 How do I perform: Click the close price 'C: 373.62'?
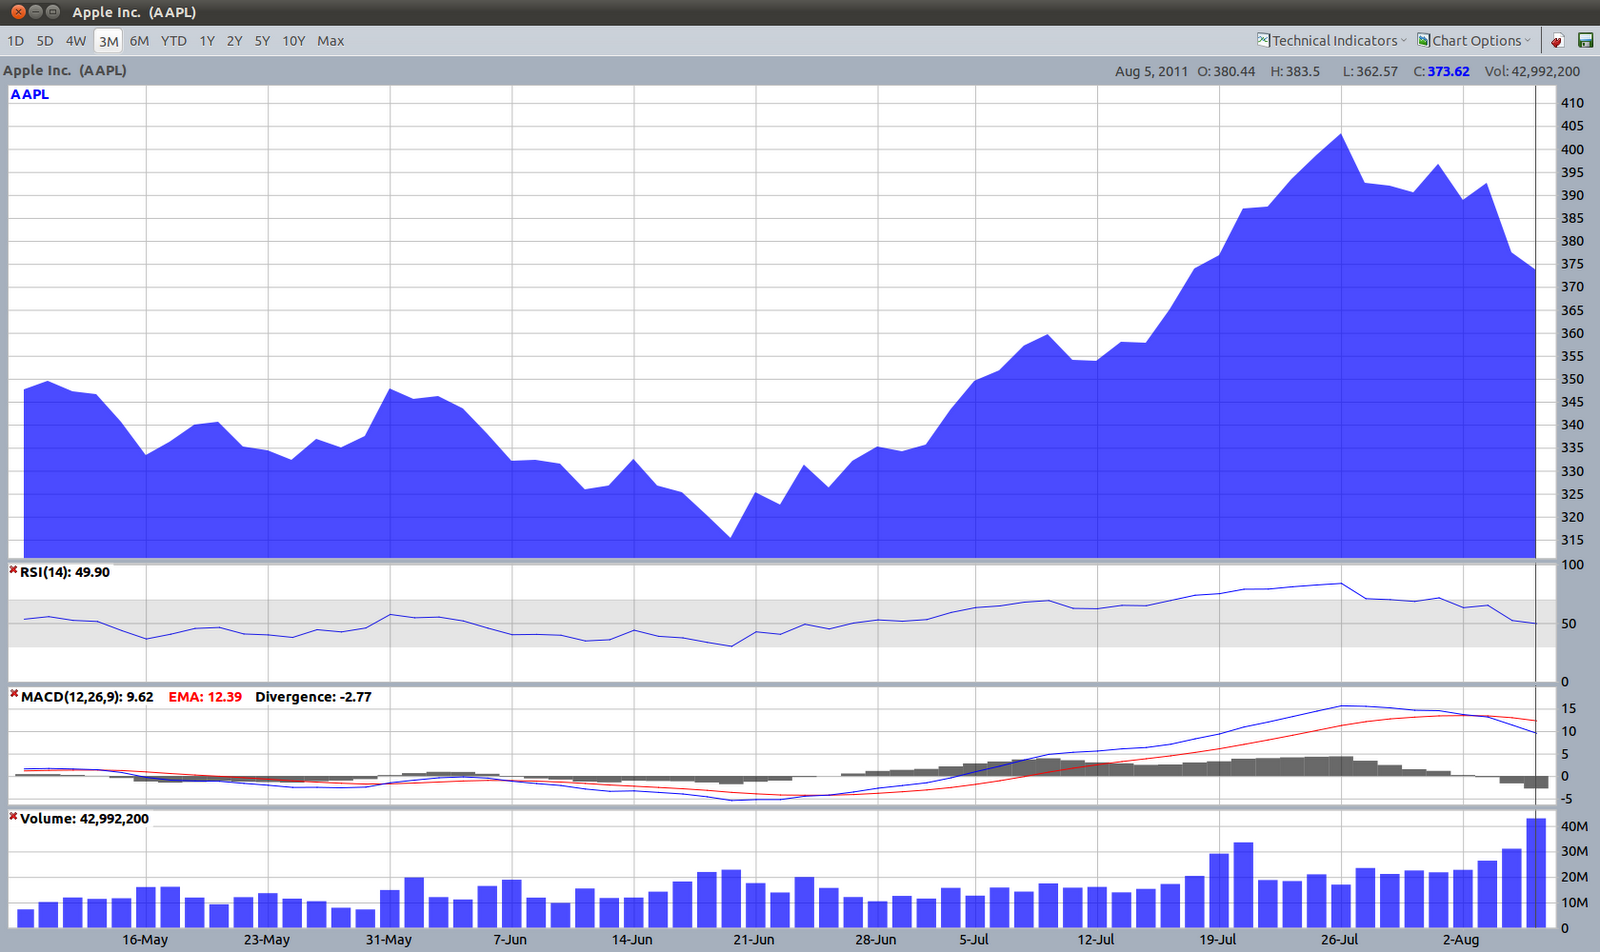point(1441,71)
